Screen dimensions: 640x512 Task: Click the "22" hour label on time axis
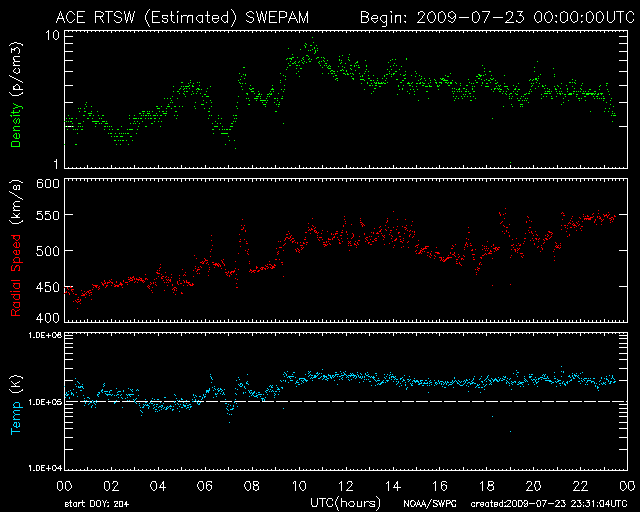click(580, 486)
